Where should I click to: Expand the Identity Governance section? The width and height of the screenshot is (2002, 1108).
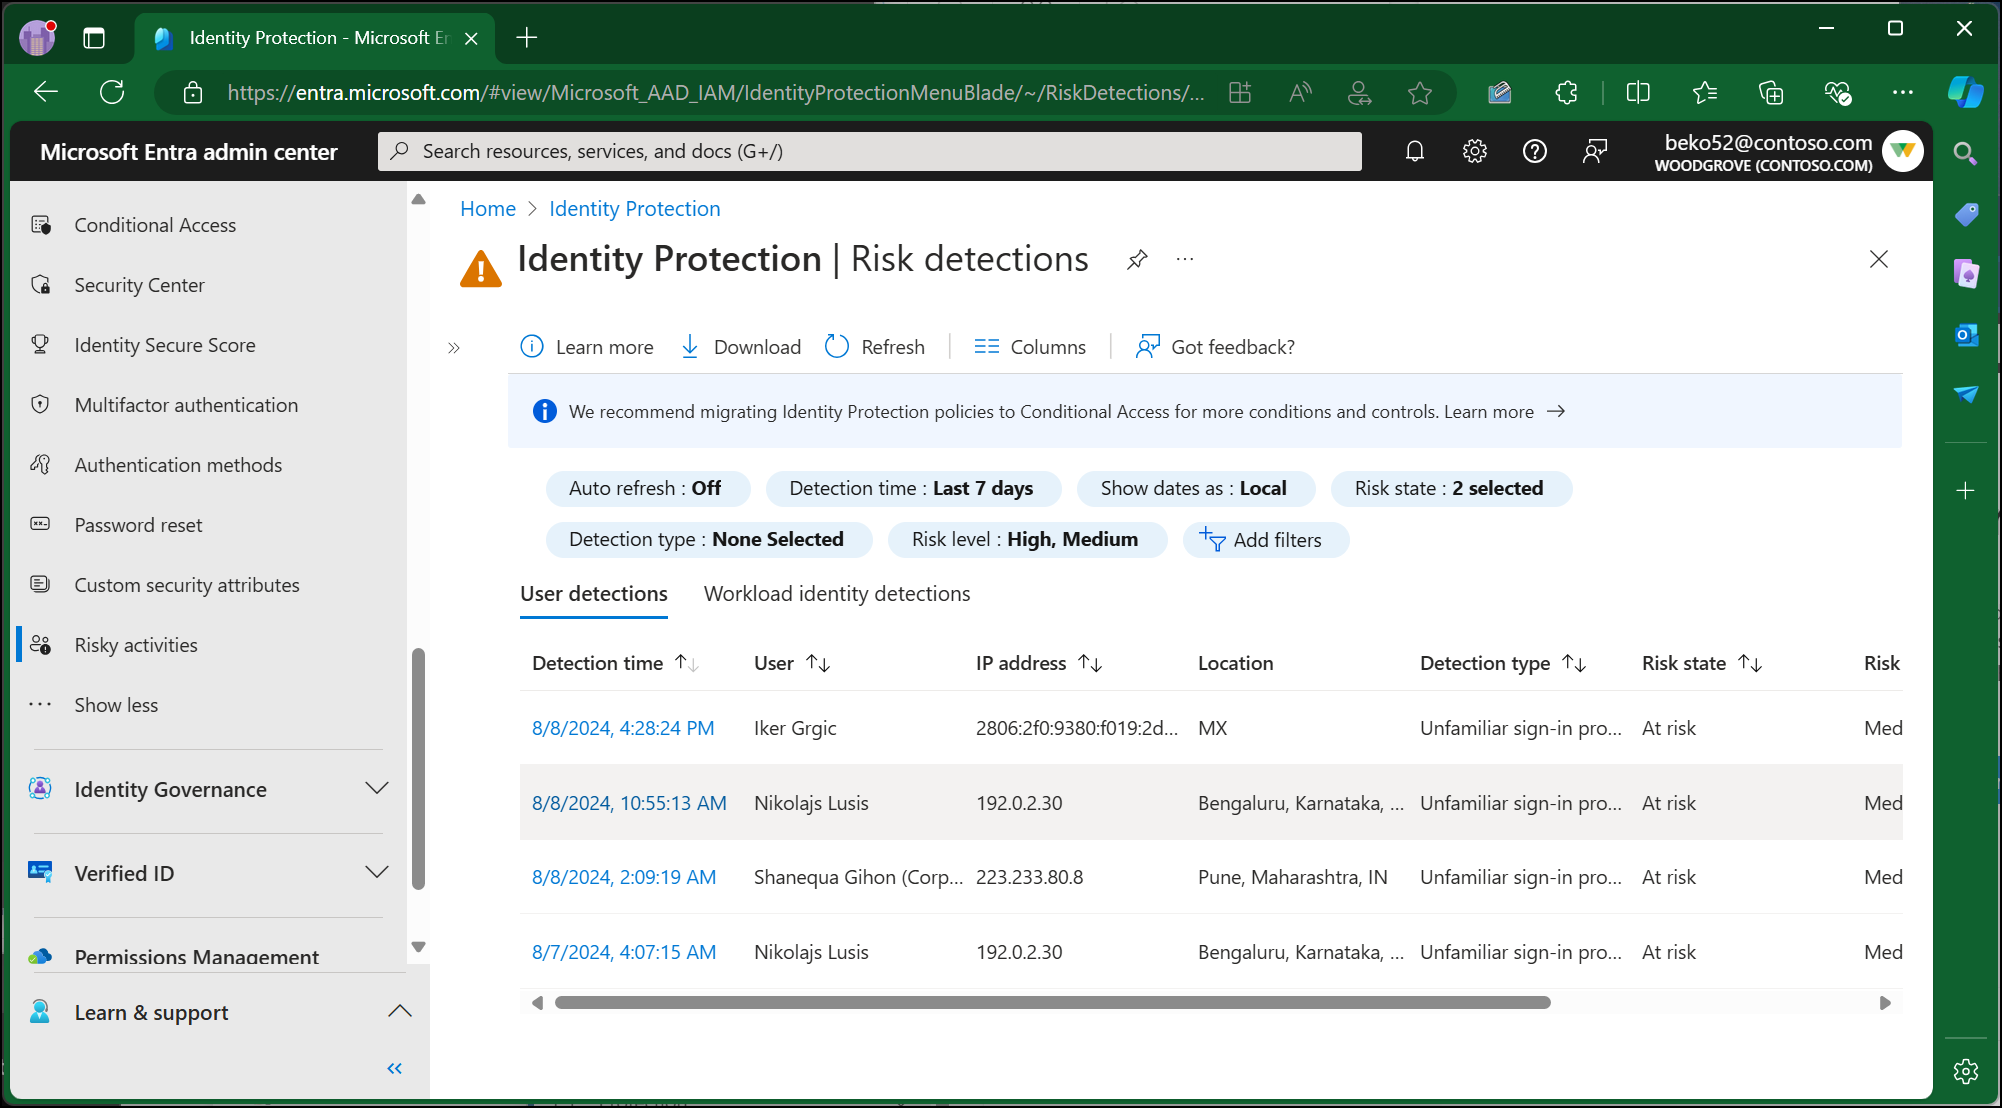376,789
